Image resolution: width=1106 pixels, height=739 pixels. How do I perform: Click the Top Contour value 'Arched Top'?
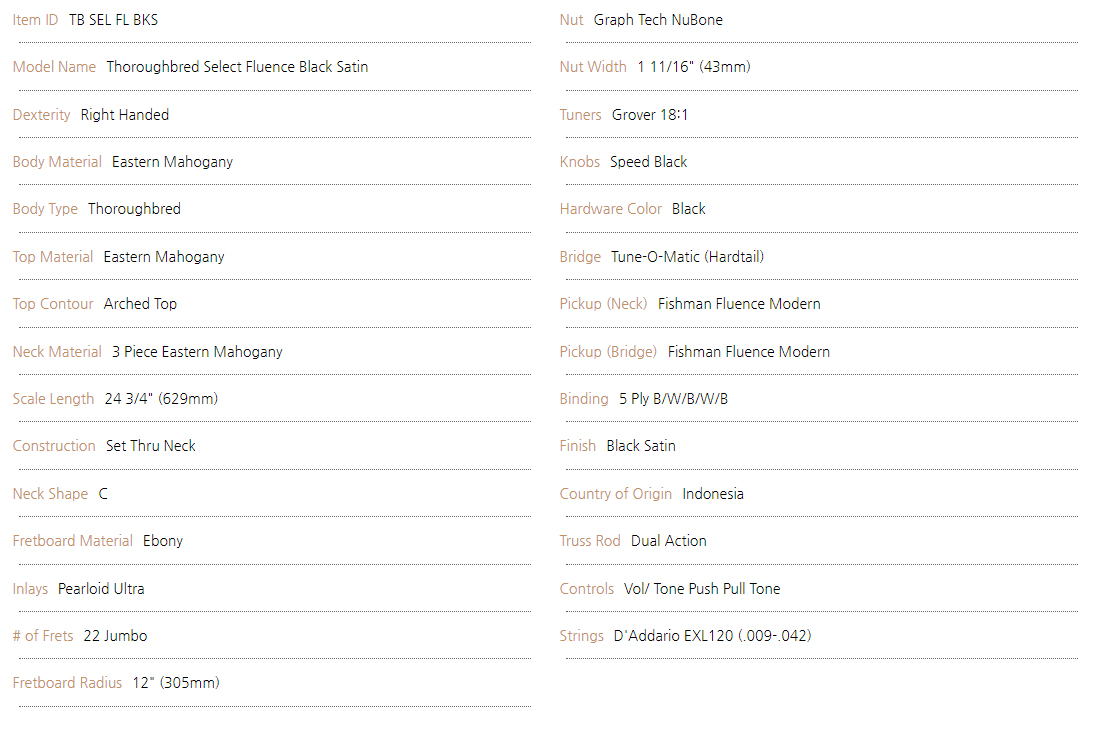[140, 304]
